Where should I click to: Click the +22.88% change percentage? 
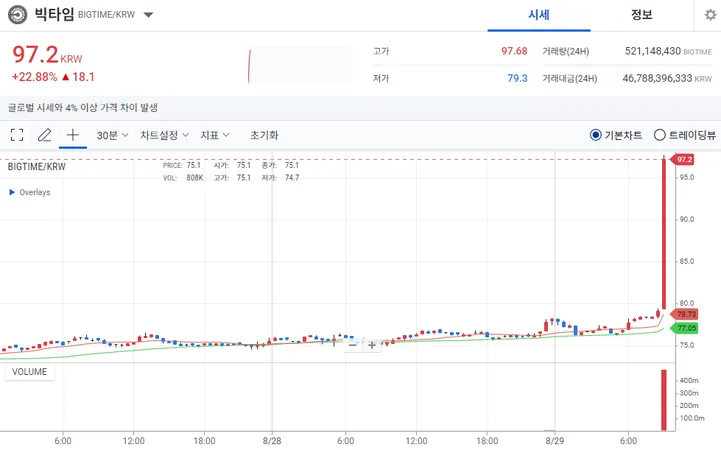pyautogui.click(x=34, y=77)
